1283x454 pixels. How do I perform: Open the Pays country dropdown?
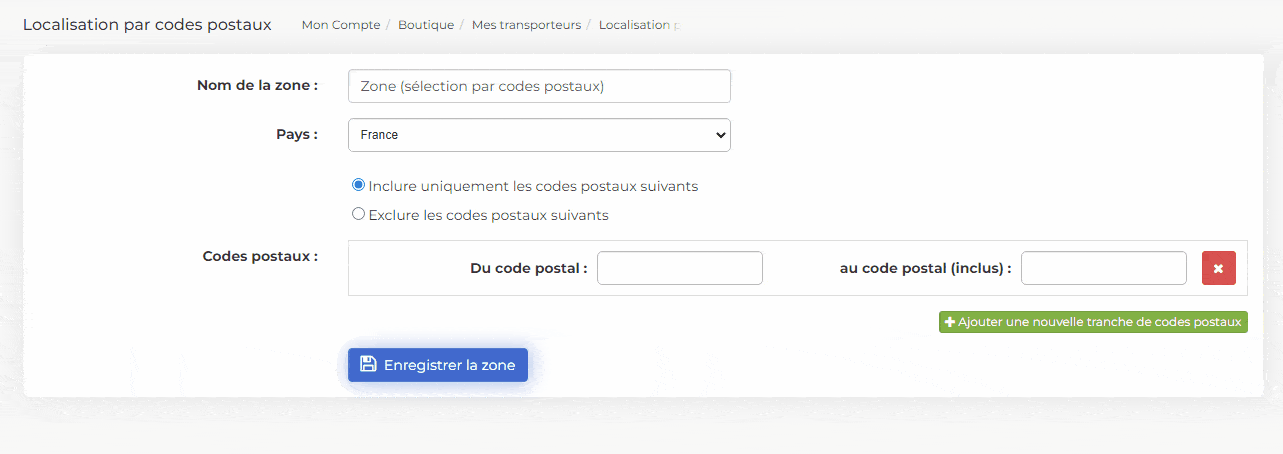(538, 135)
